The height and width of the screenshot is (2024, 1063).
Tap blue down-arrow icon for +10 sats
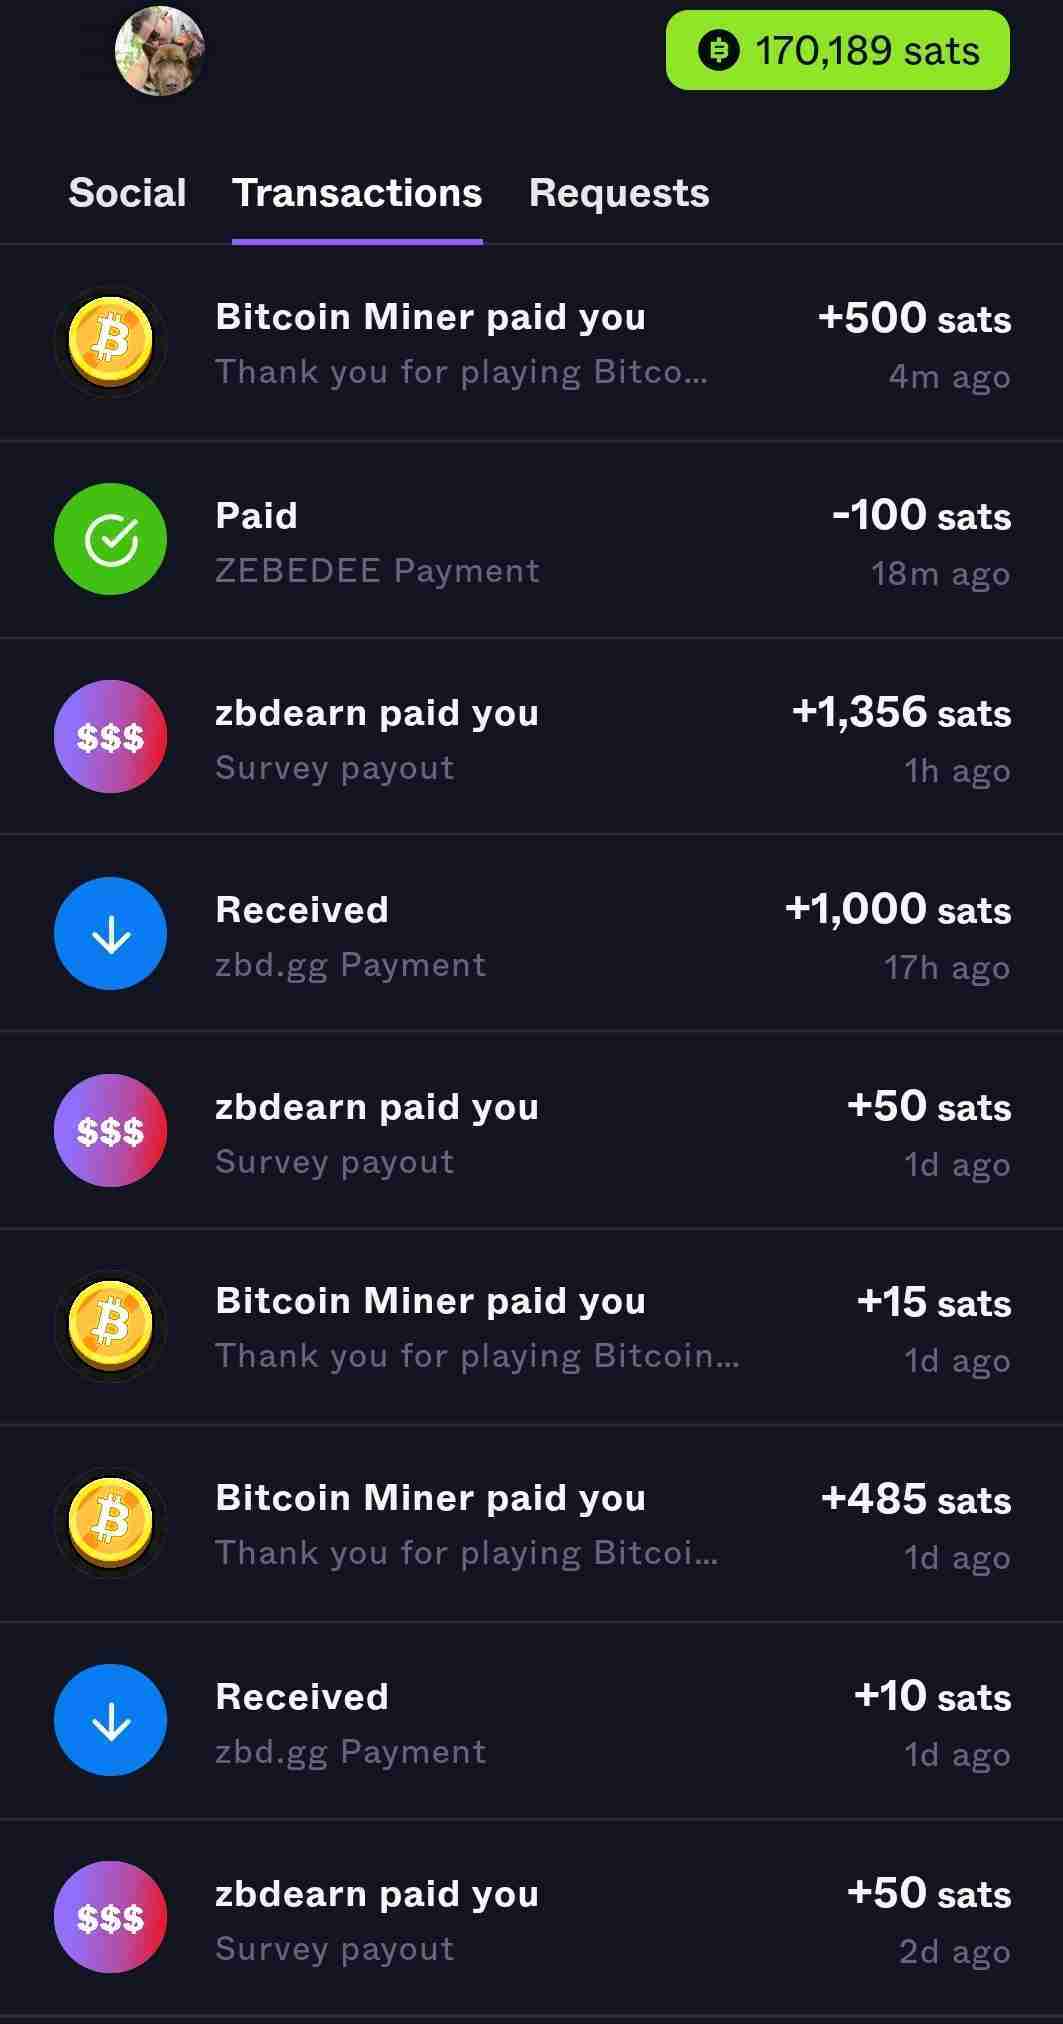pyautogui.click(x=110, y=1720)
